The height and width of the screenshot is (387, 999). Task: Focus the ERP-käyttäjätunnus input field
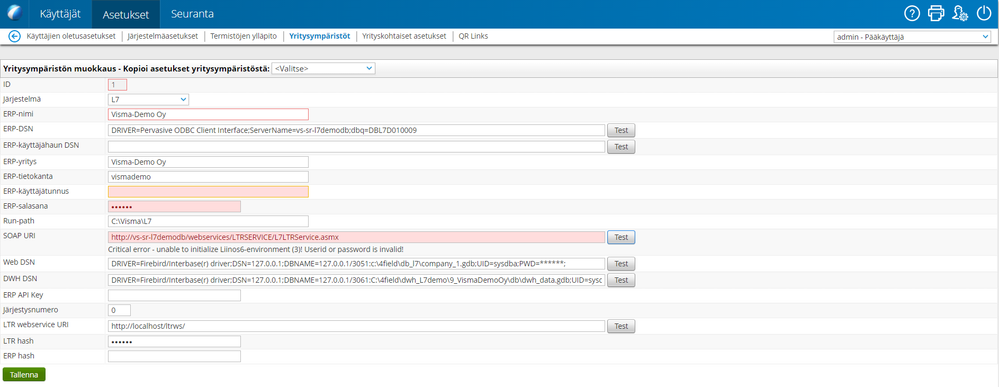pos(208,191)
